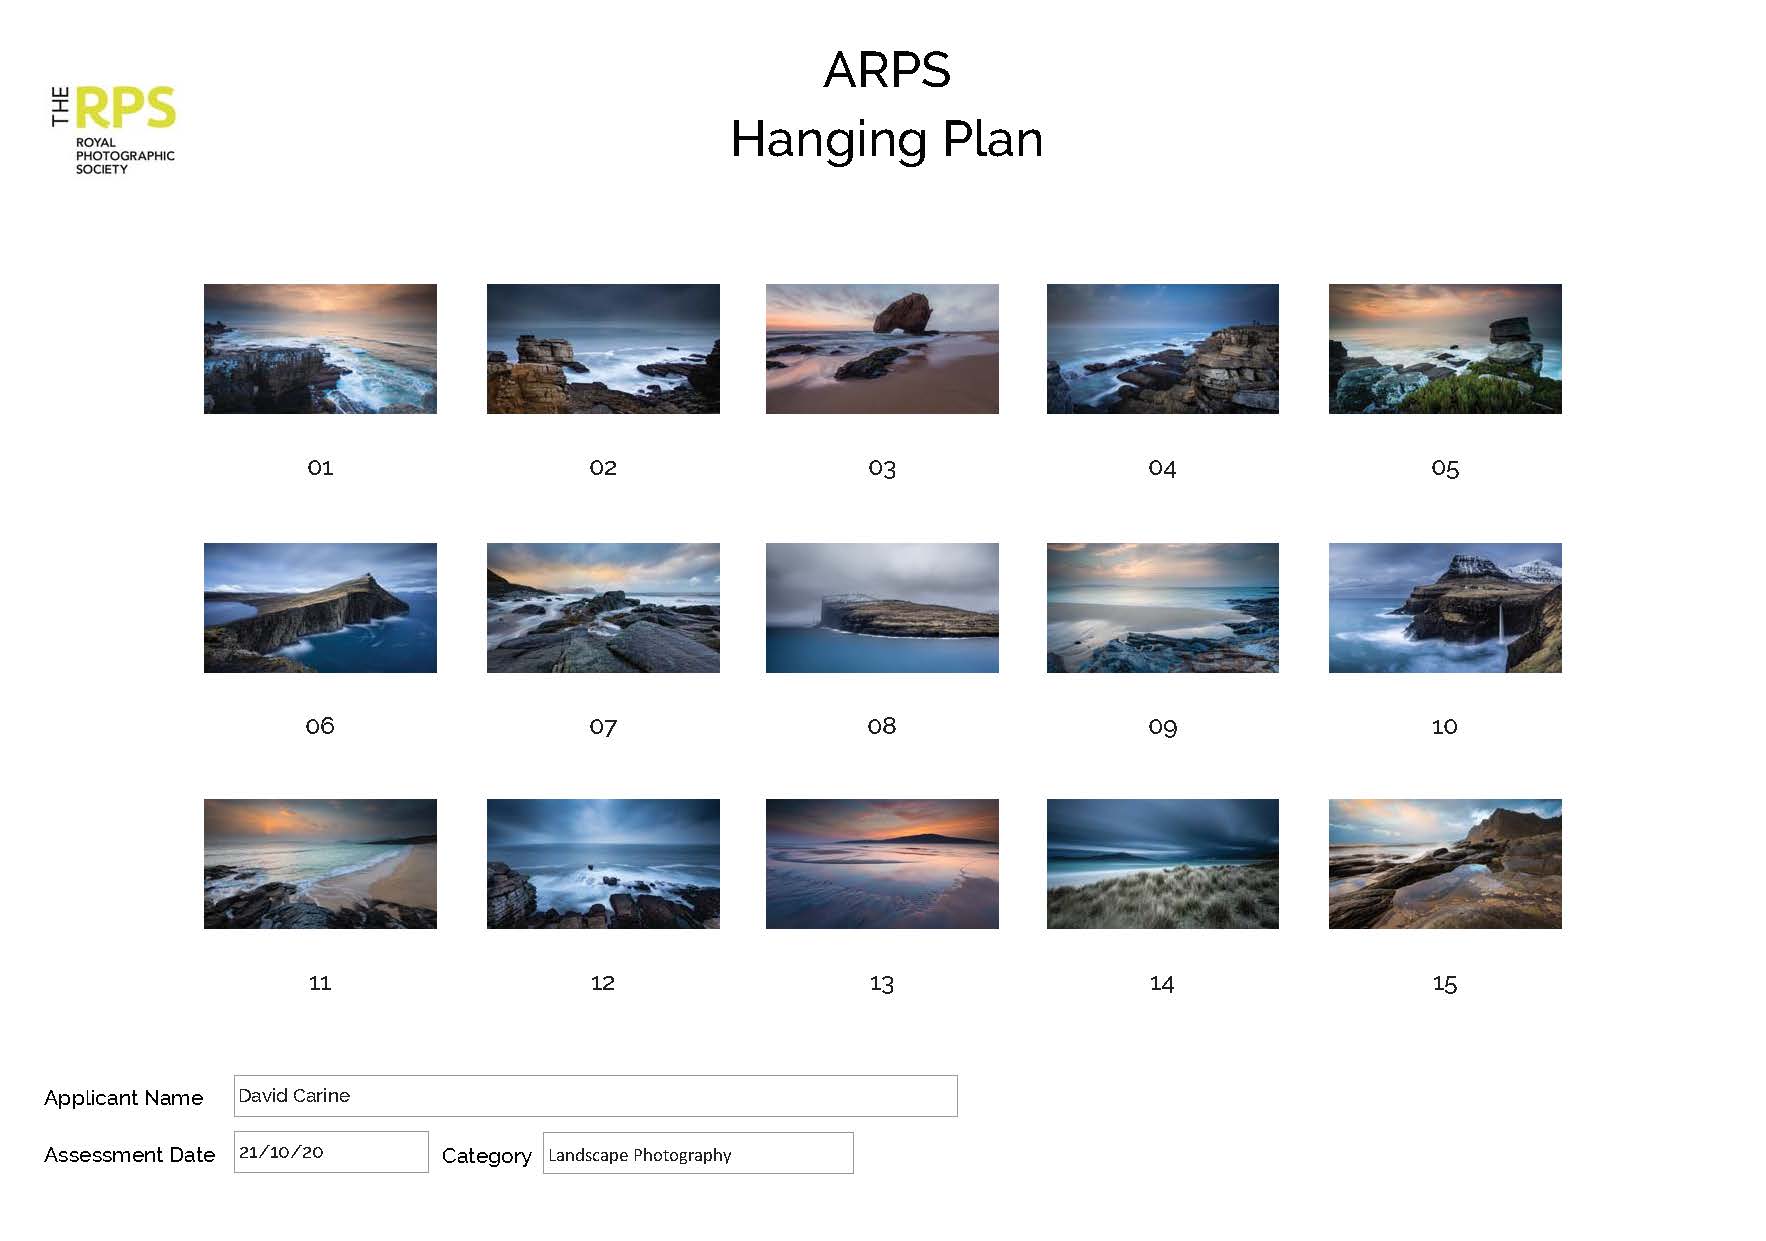
Task: Click thumbnail 04 of layered rock cliffs
Action: (1162, 349)
